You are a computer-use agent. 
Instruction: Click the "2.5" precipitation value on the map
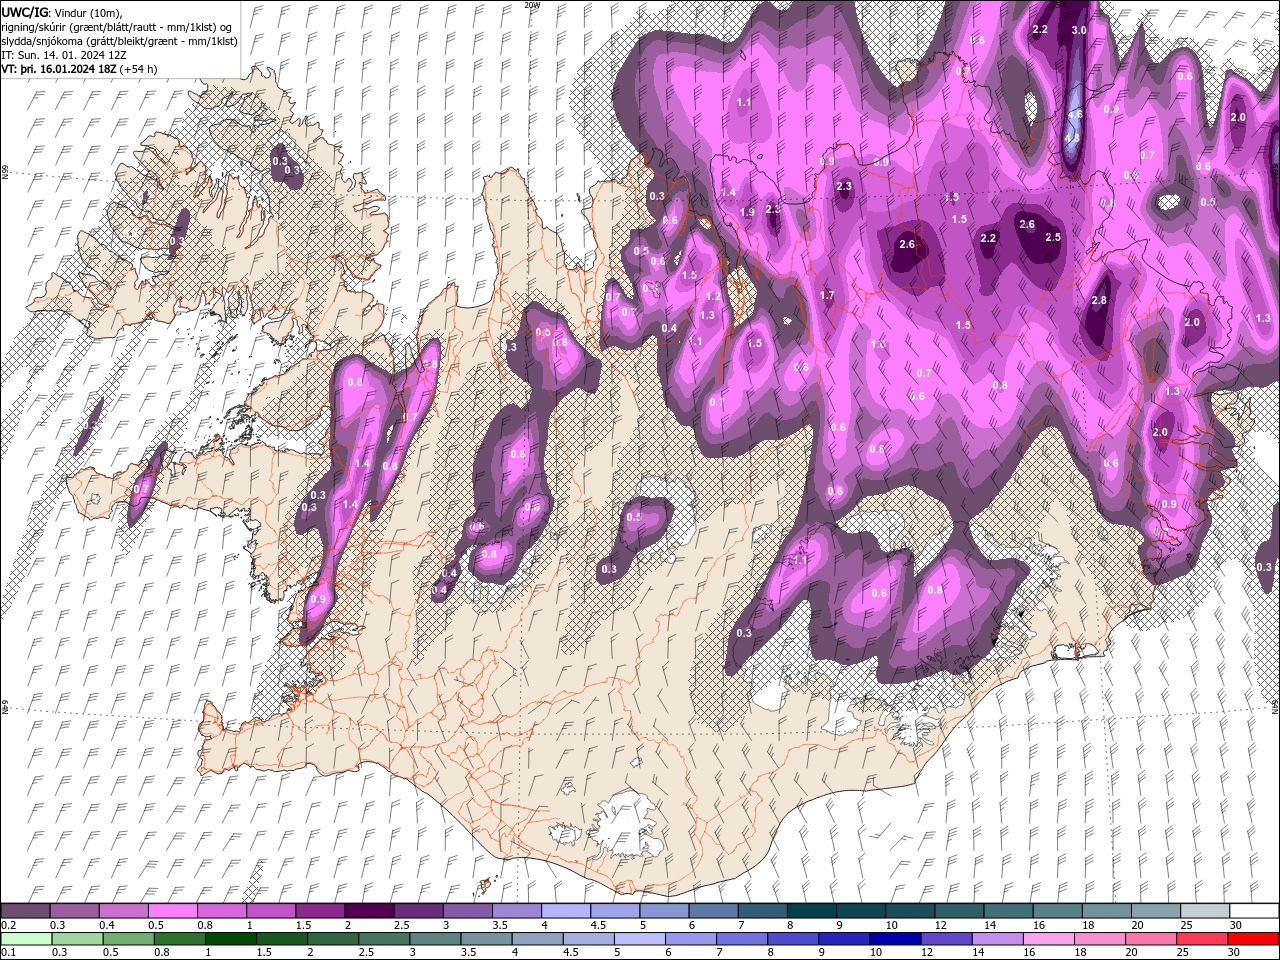[1053, 237]
